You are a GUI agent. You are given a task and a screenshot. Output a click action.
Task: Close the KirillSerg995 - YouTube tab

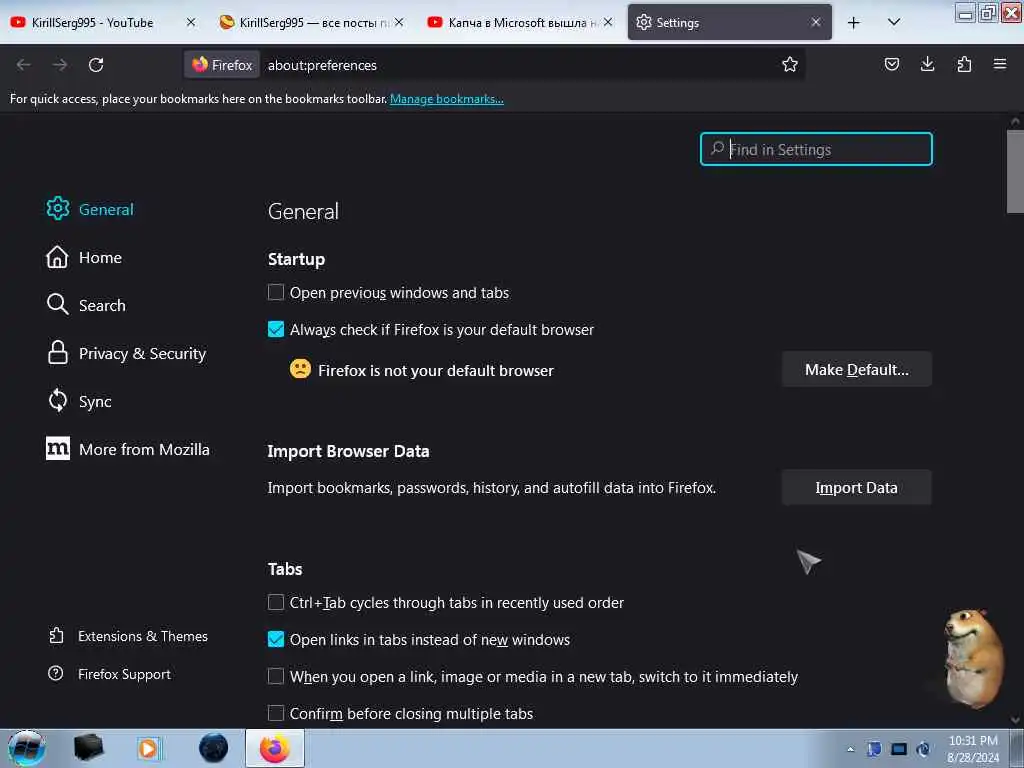(x=191, y=22)
